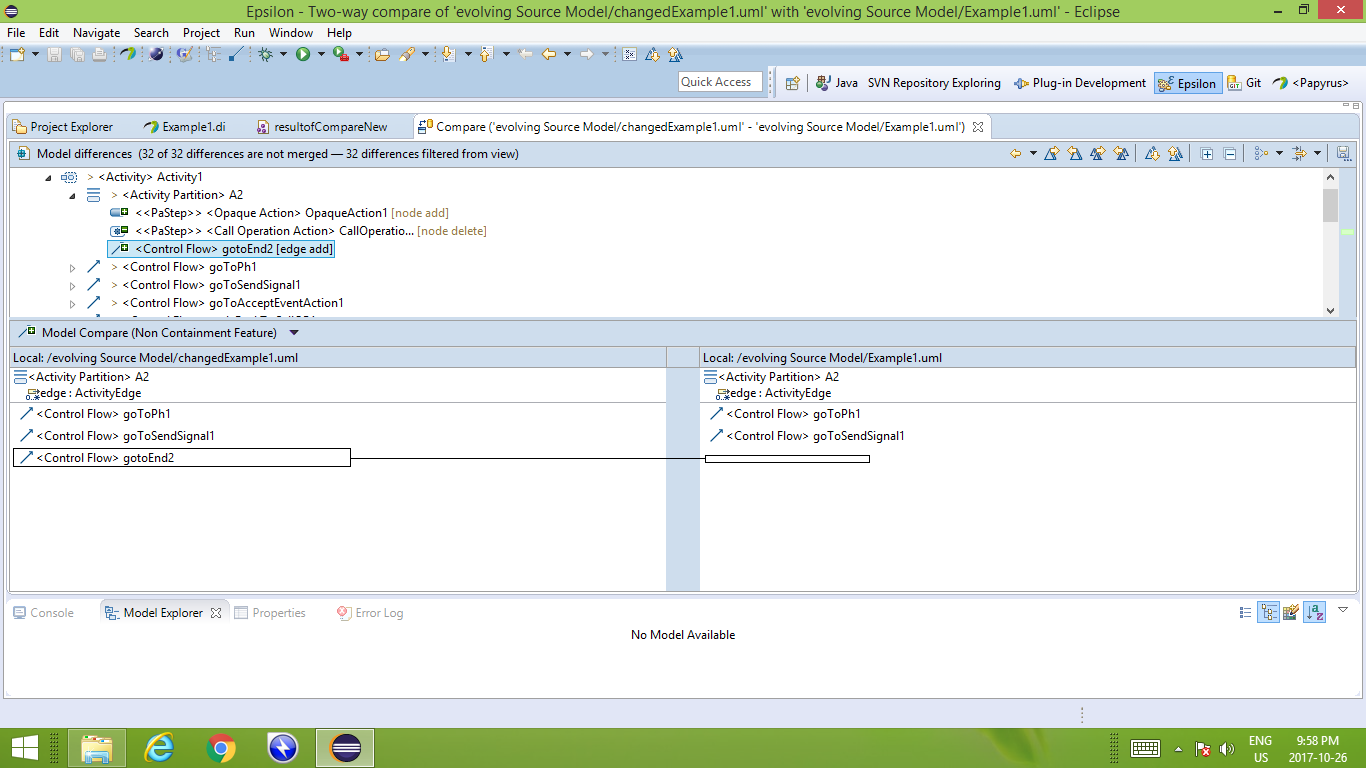Open the Console view tab

click(44, 613)
